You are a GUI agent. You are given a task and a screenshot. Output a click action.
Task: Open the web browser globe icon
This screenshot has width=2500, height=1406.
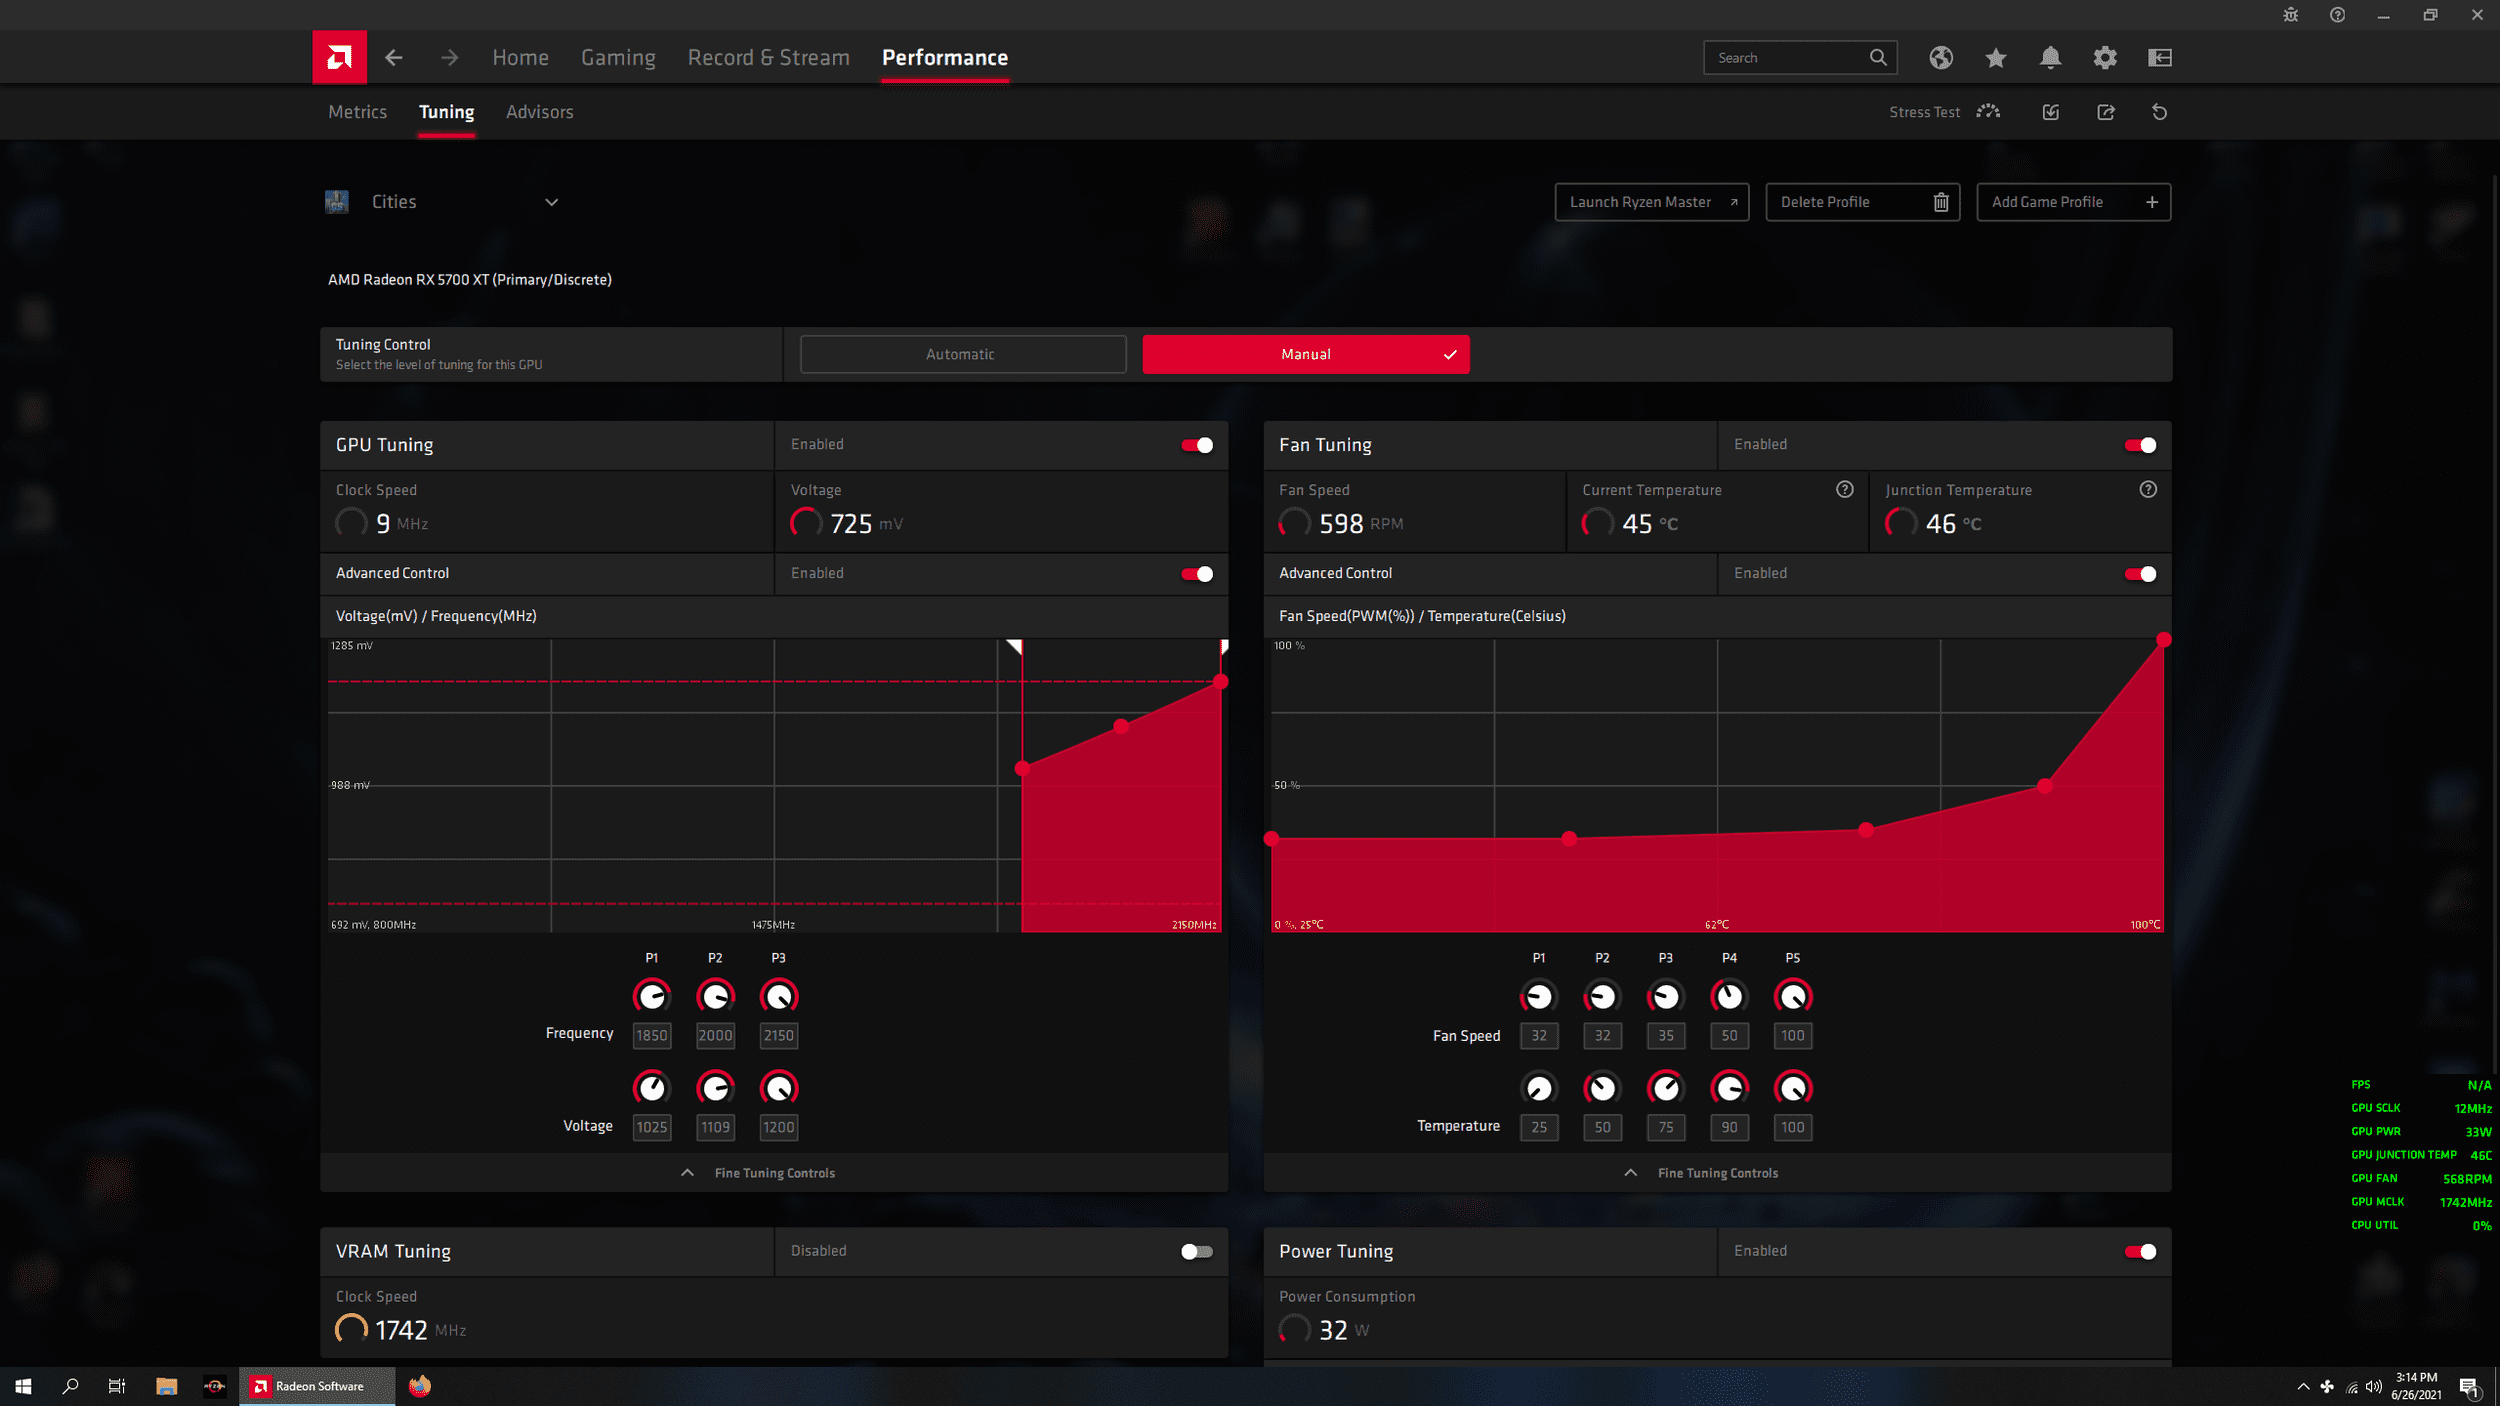(x=1941, y=58)
